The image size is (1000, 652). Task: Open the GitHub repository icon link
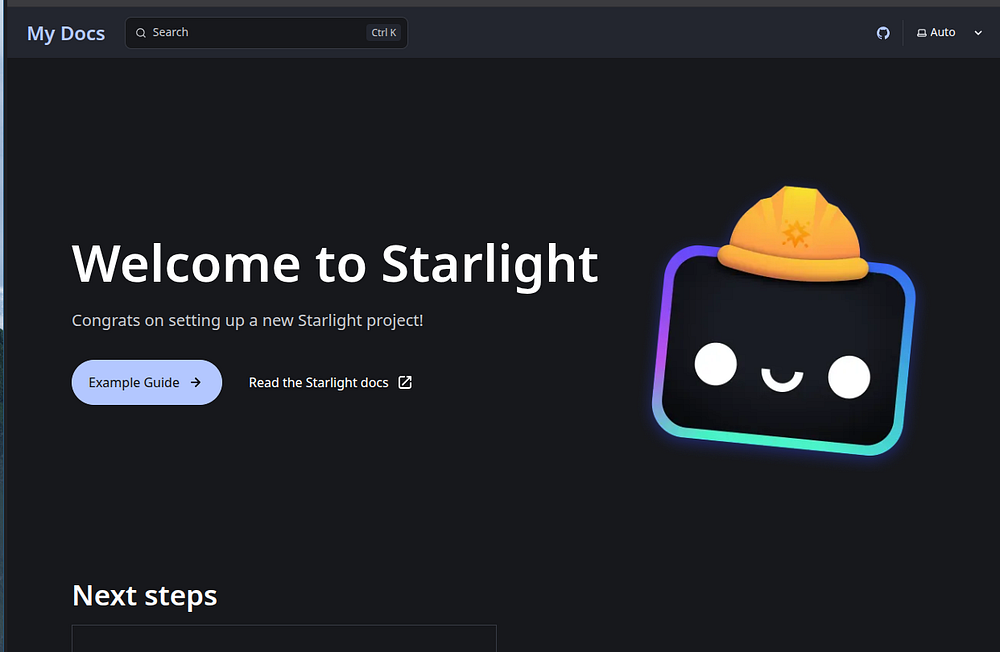tap(883, 33)
